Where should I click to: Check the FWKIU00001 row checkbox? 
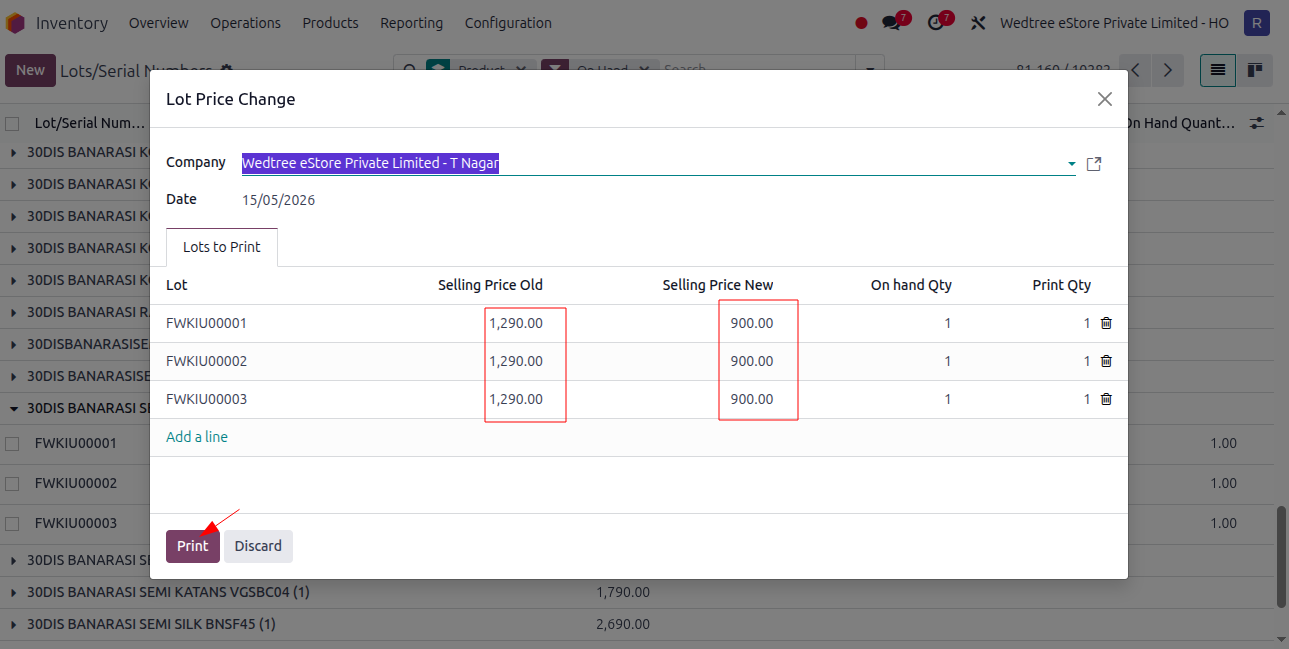coord(12,443)
